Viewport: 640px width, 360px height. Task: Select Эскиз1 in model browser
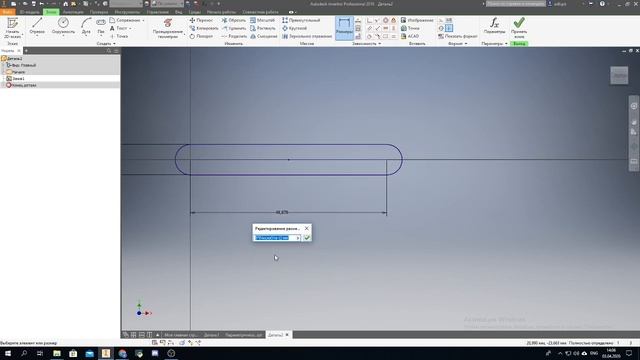click(16, 78)
